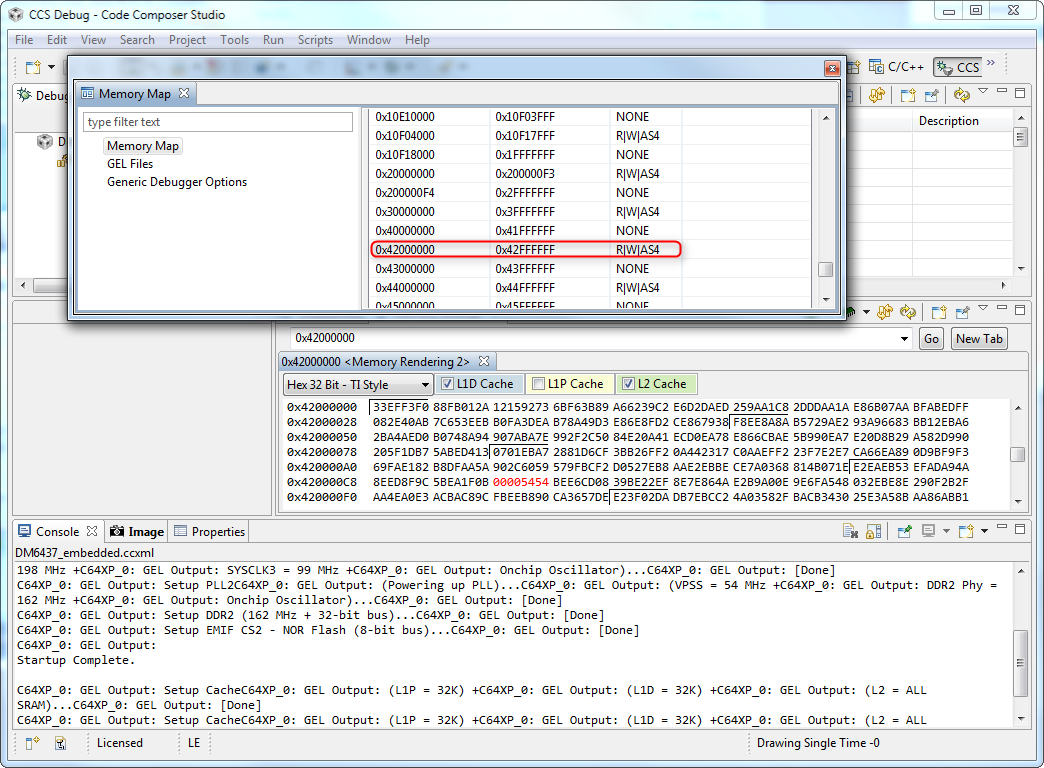The image size is (1044, 768).
Task: Toggle L1D Cache checkbox
Action: tap(447, 384)
